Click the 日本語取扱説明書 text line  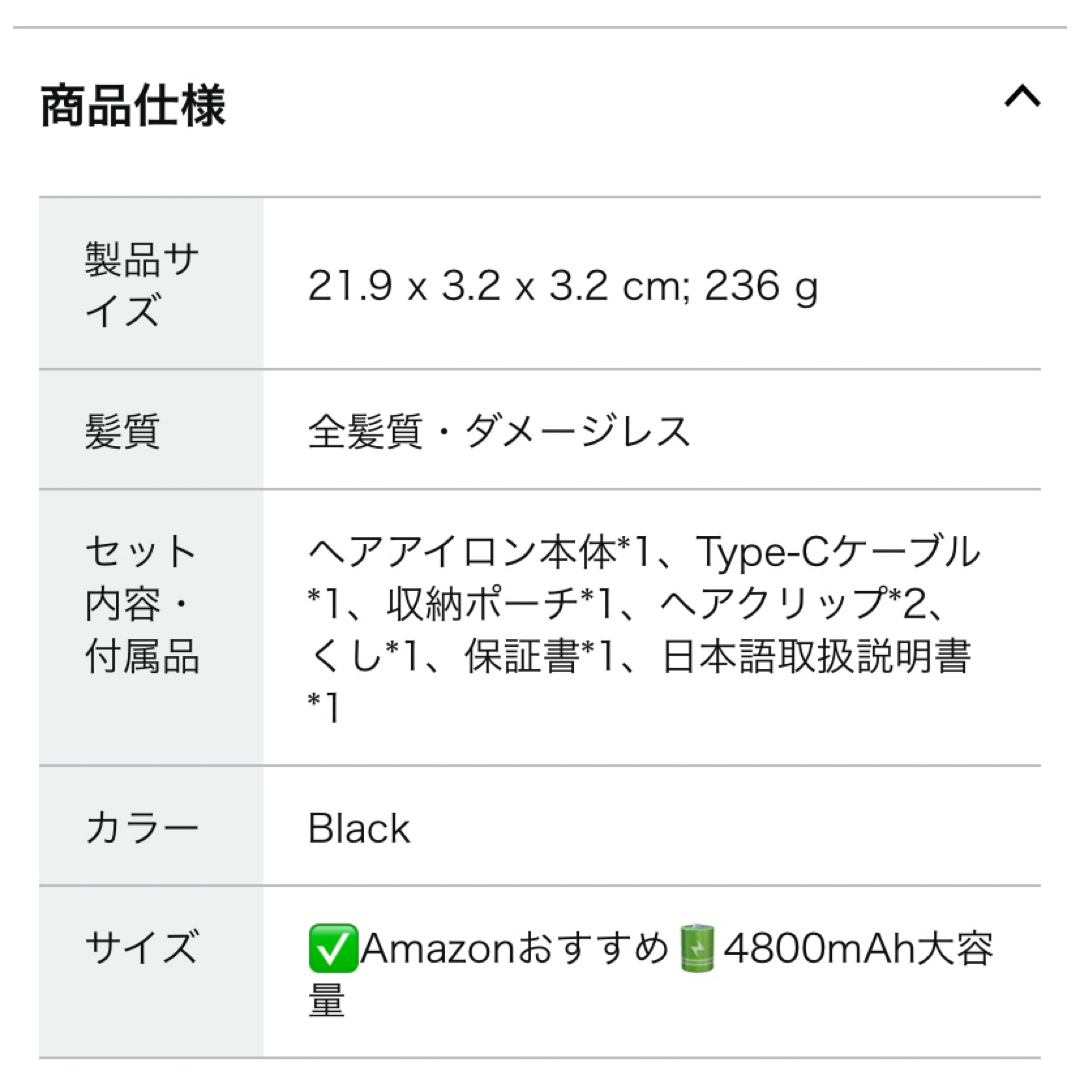point(816,656)
